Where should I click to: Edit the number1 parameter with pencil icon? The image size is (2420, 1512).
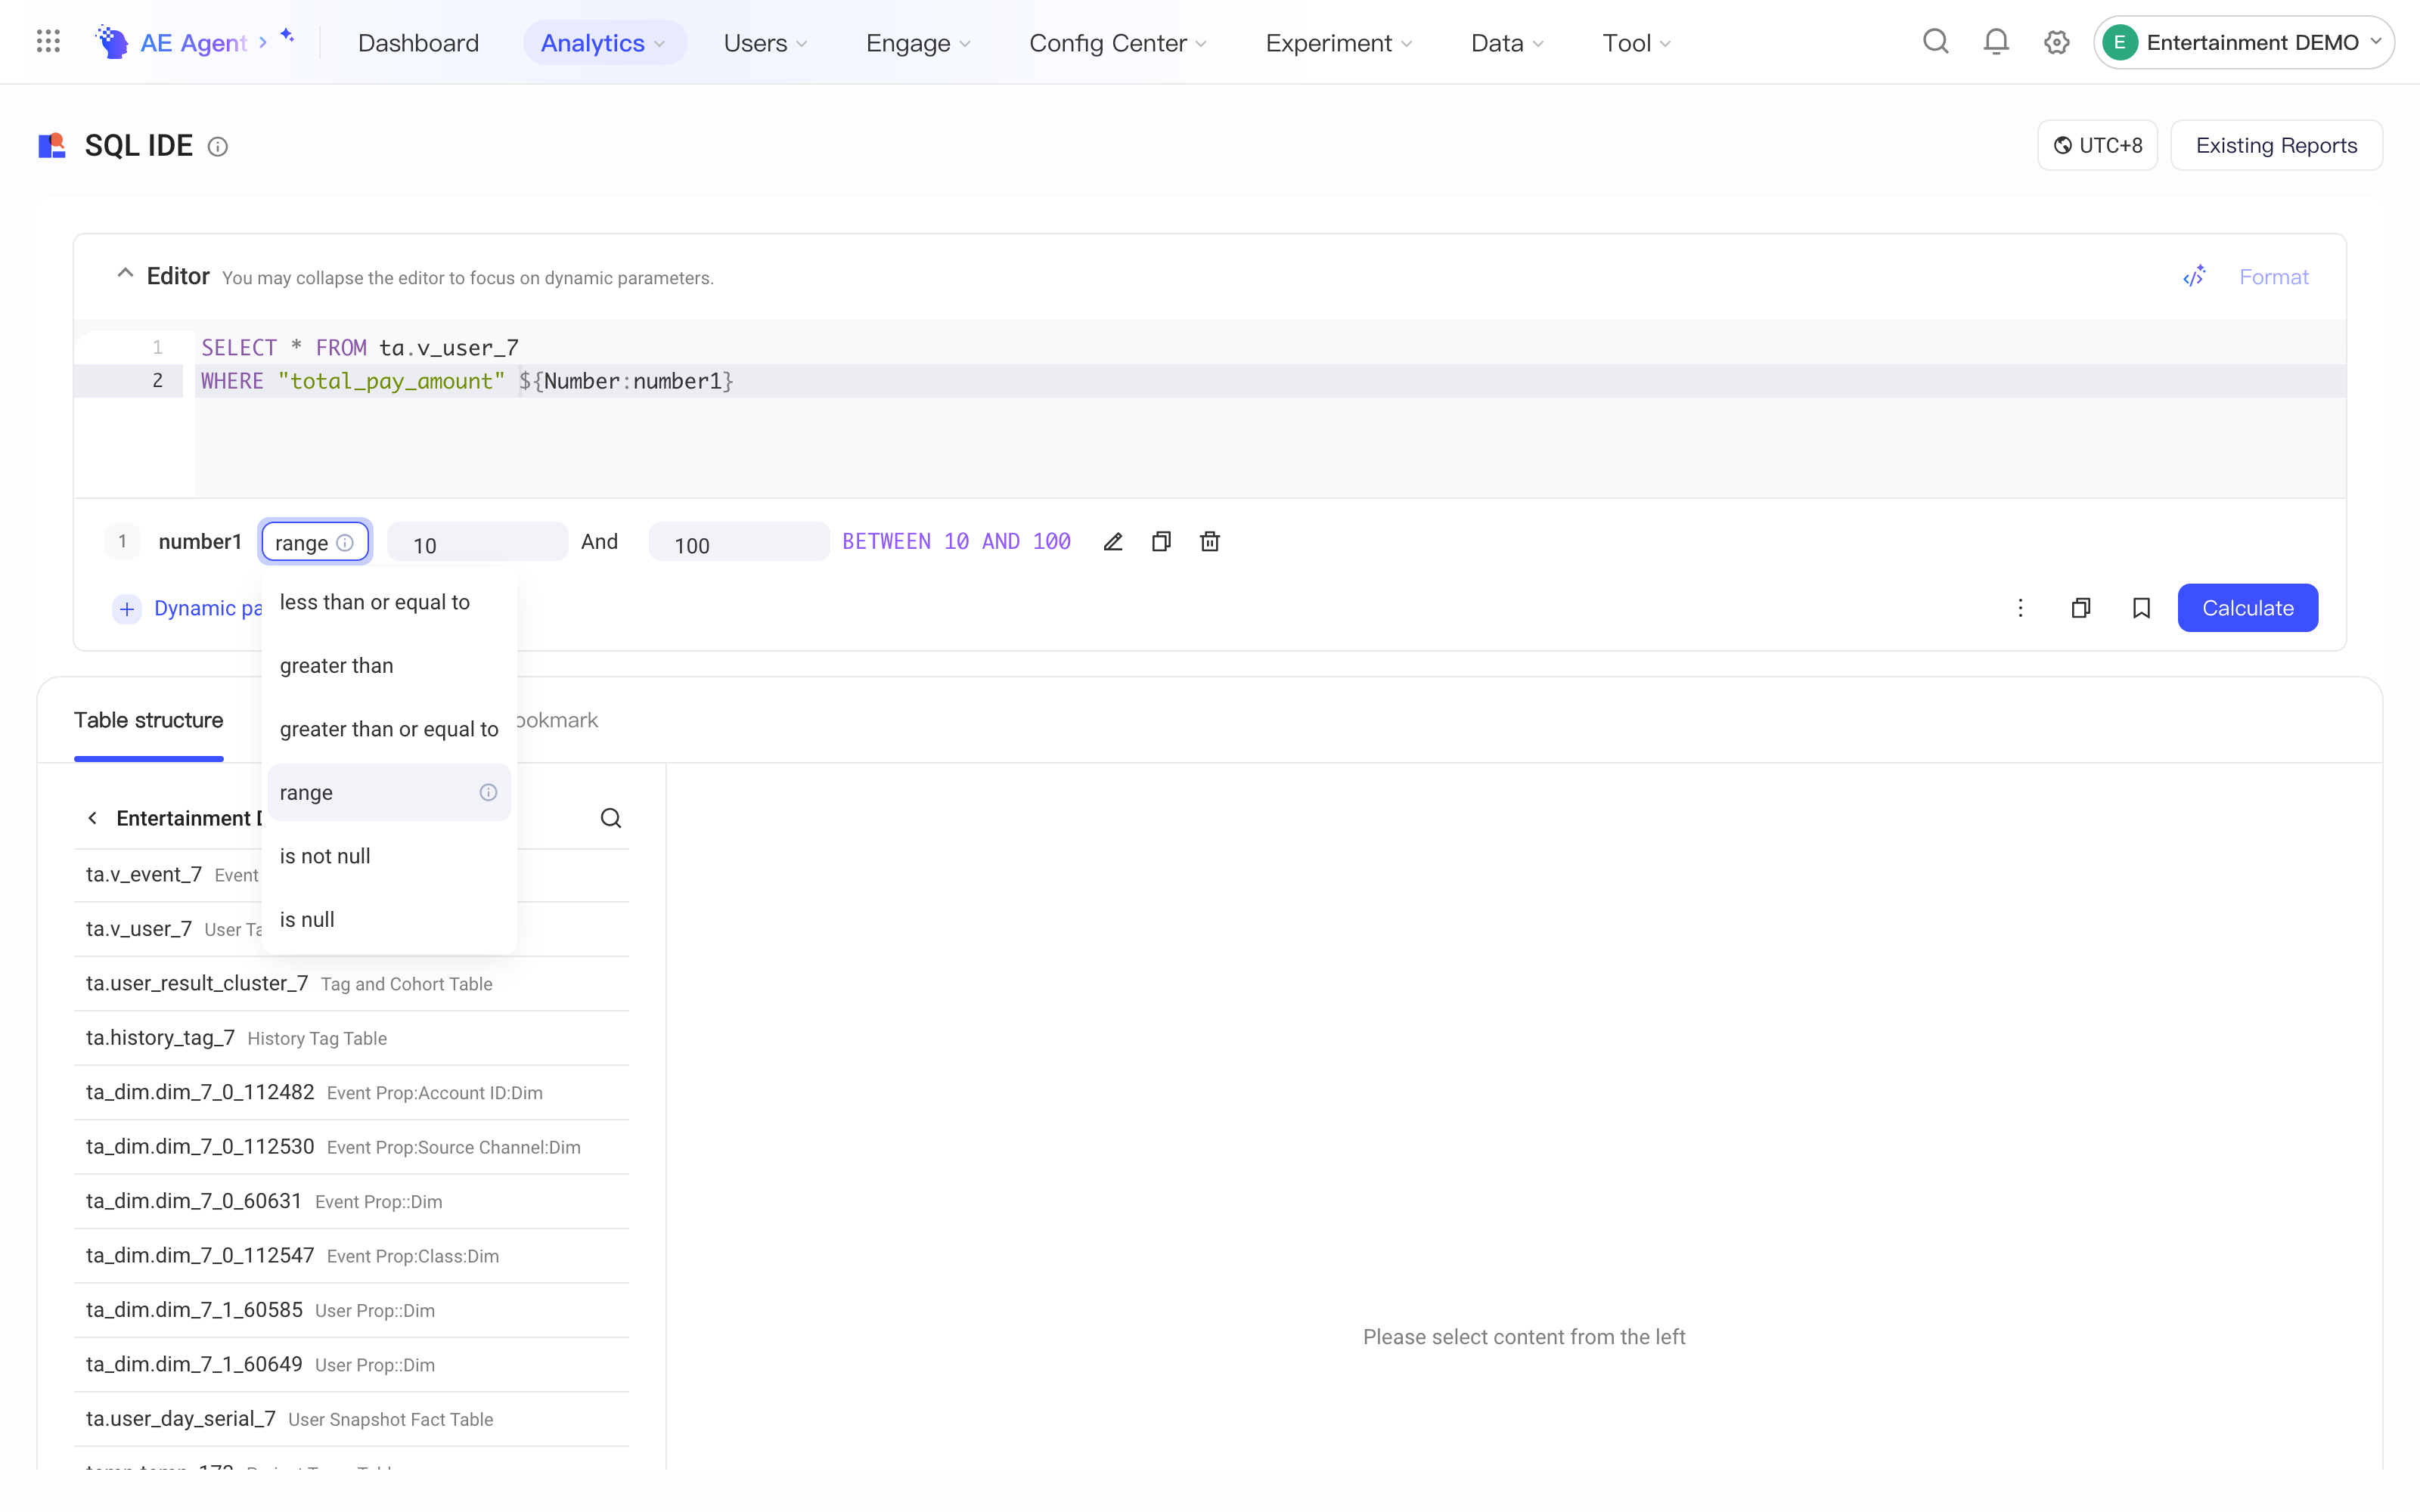(1113, 542)
